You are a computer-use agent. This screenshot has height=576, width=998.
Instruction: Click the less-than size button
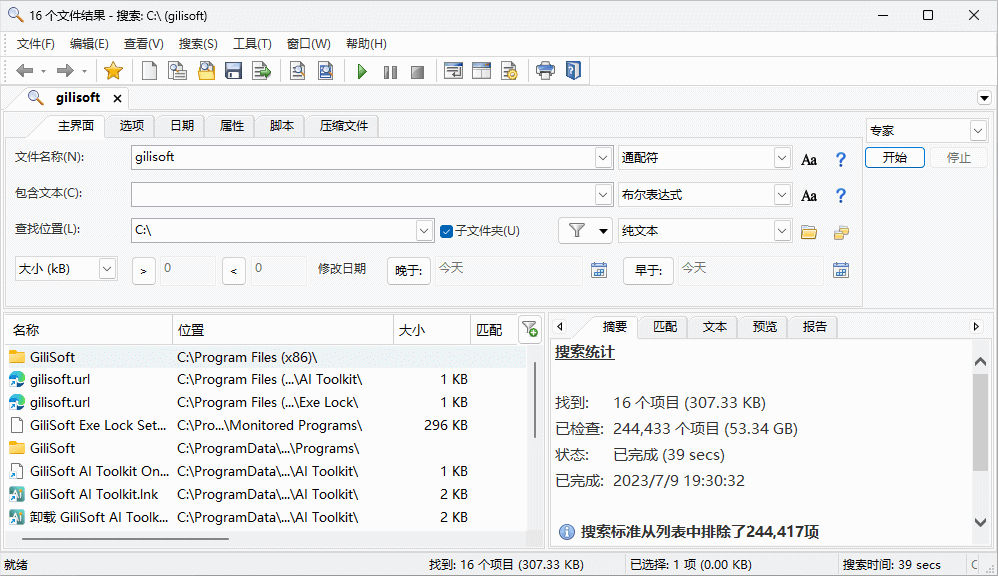[234, 271]
